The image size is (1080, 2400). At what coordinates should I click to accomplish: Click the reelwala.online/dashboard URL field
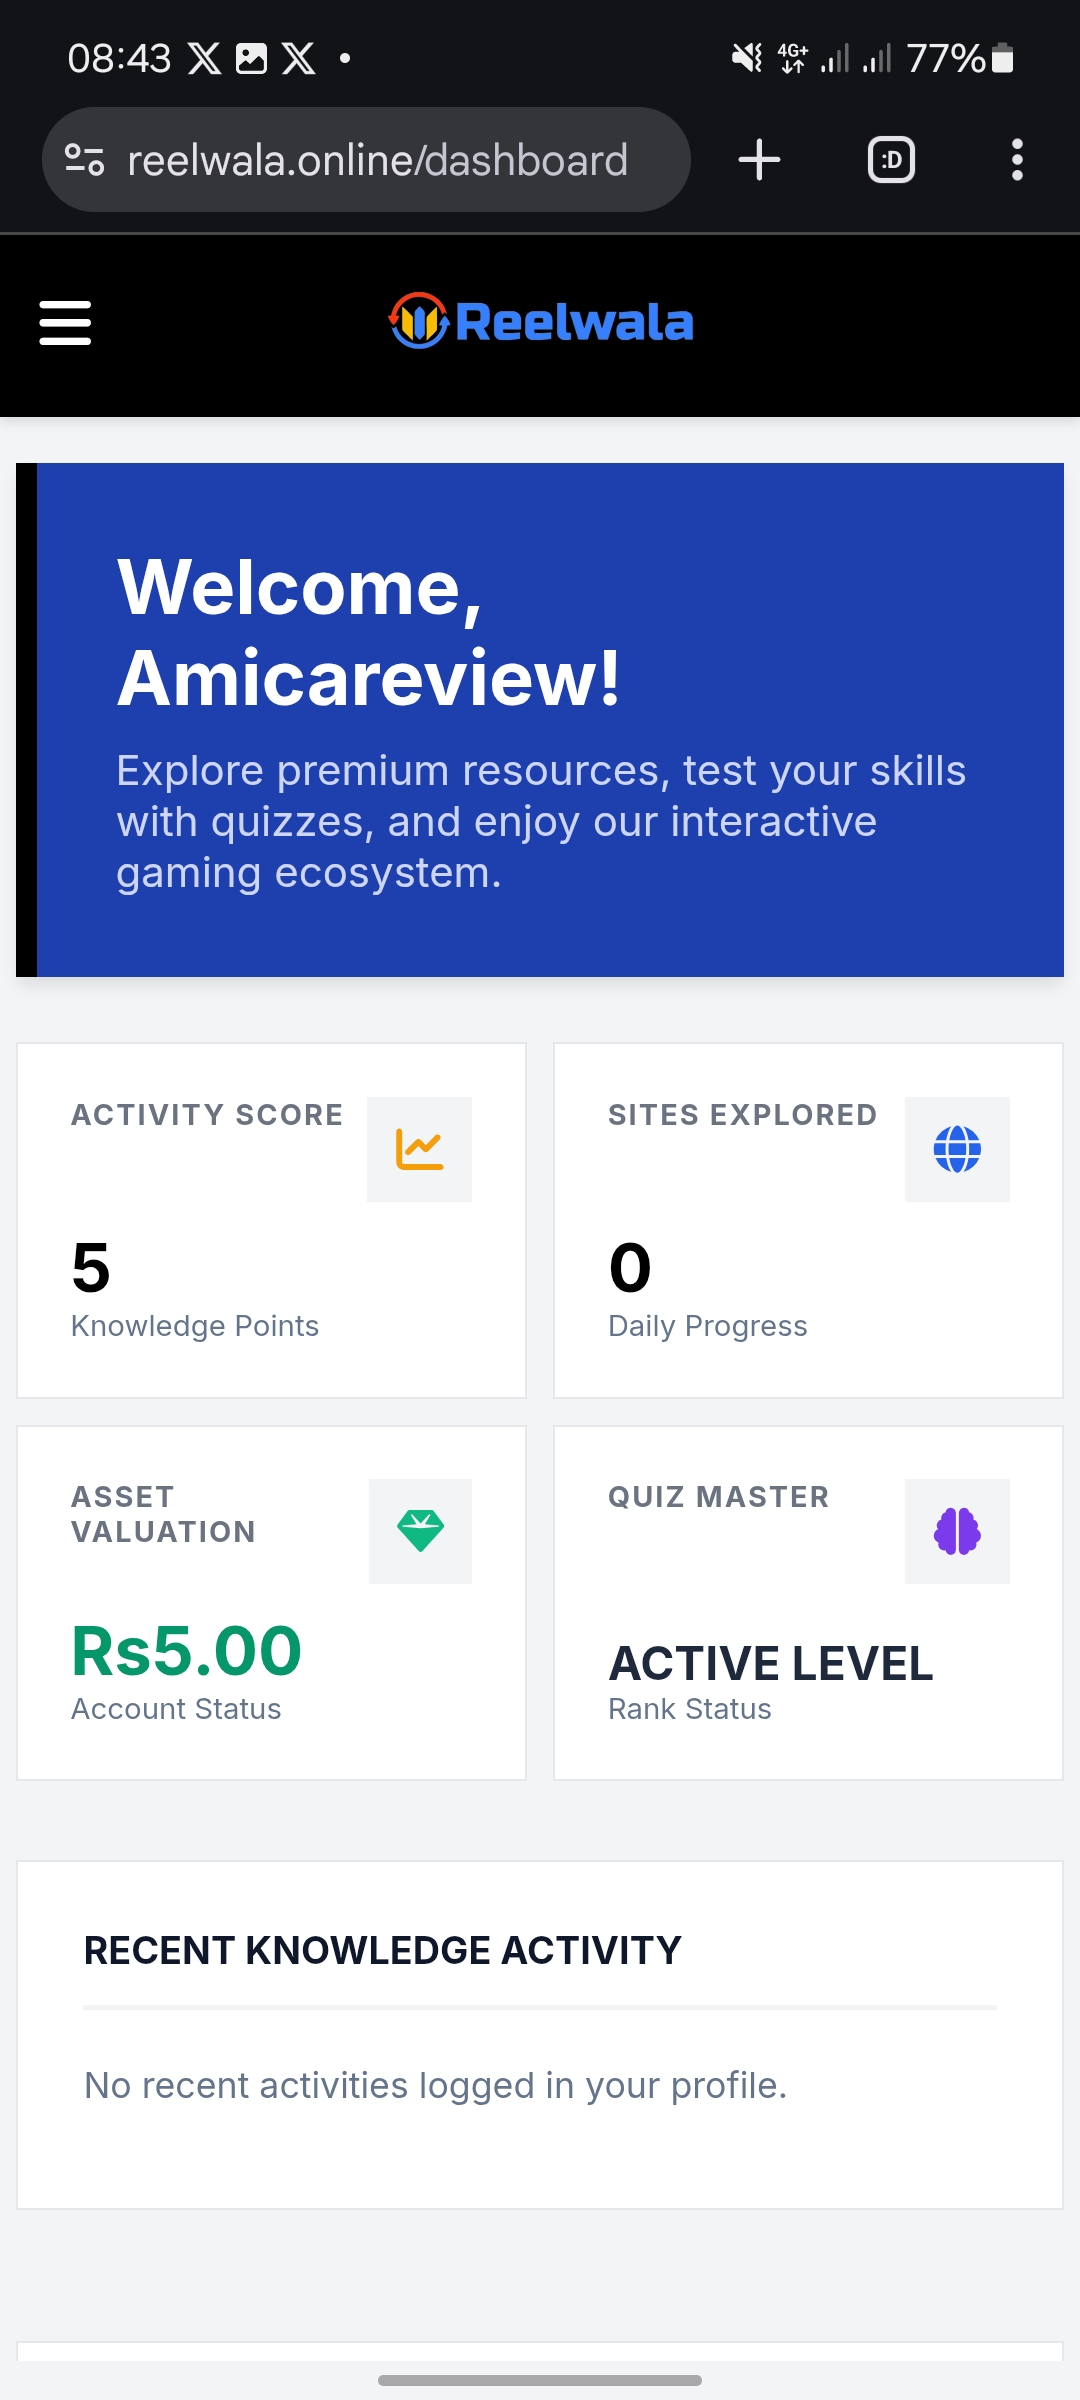pos(378,160)
